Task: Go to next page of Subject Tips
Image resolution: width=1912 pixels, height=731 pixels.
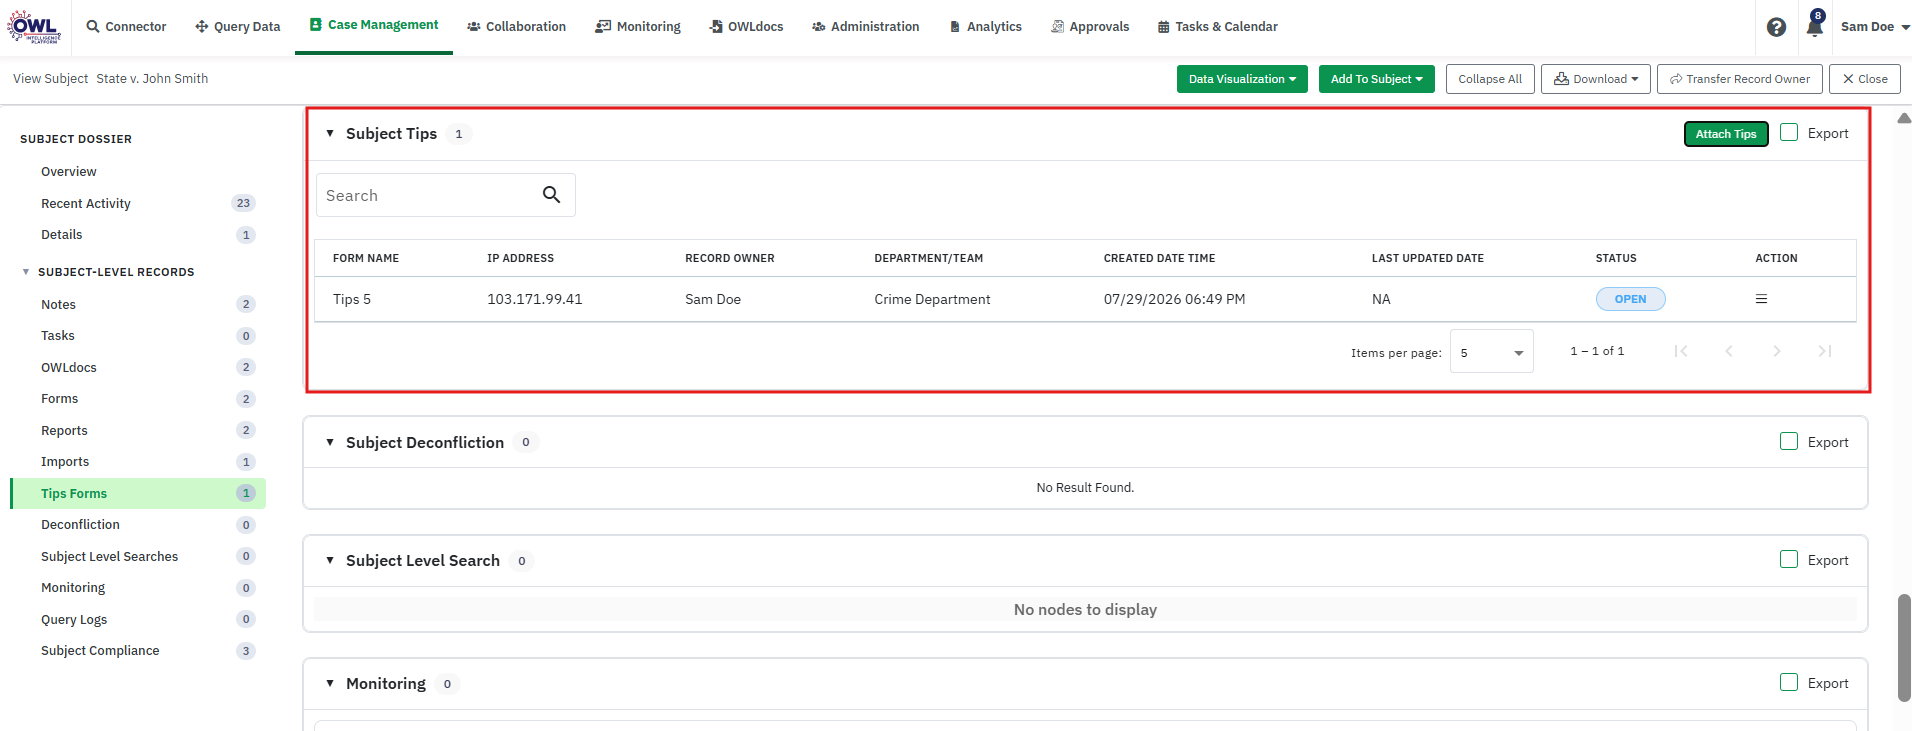Action: 1777,351
